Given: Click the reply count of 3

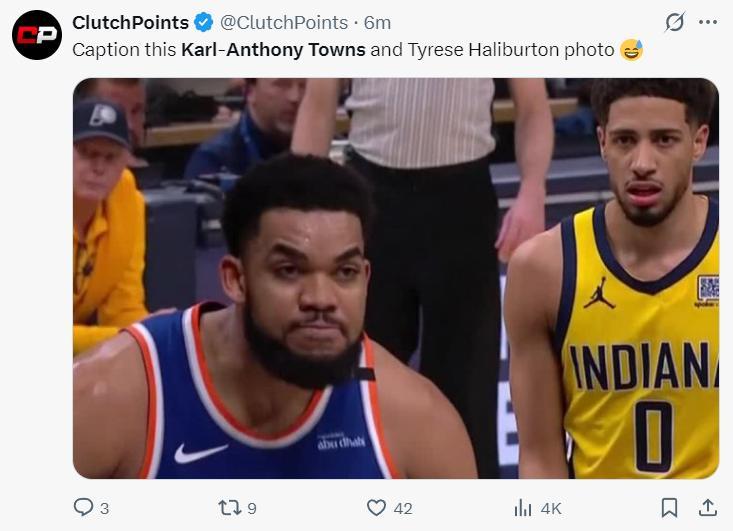Looking at the screenshot, I should (104, 509).
